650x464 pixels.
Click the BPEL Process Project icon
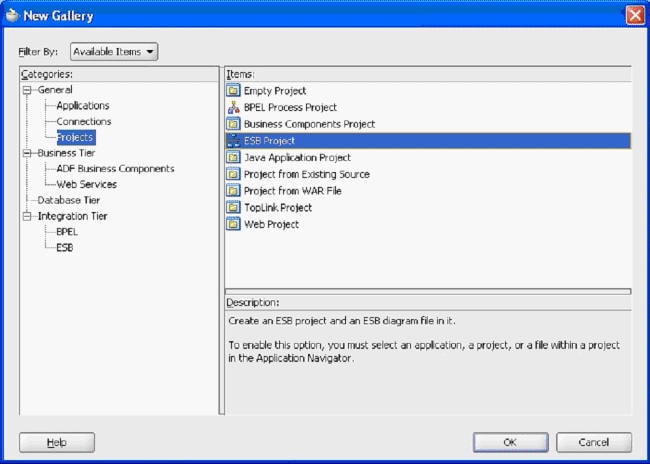point(233,107)
